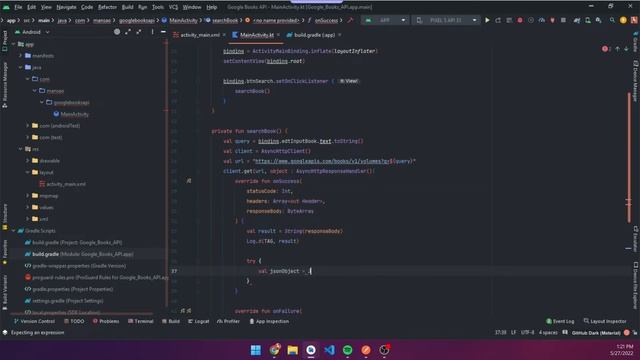The width and height of the screenshot is (640, 360).
Task: Toggle the Resource Manager sidebar tab
Action: (x=4, y=85)
